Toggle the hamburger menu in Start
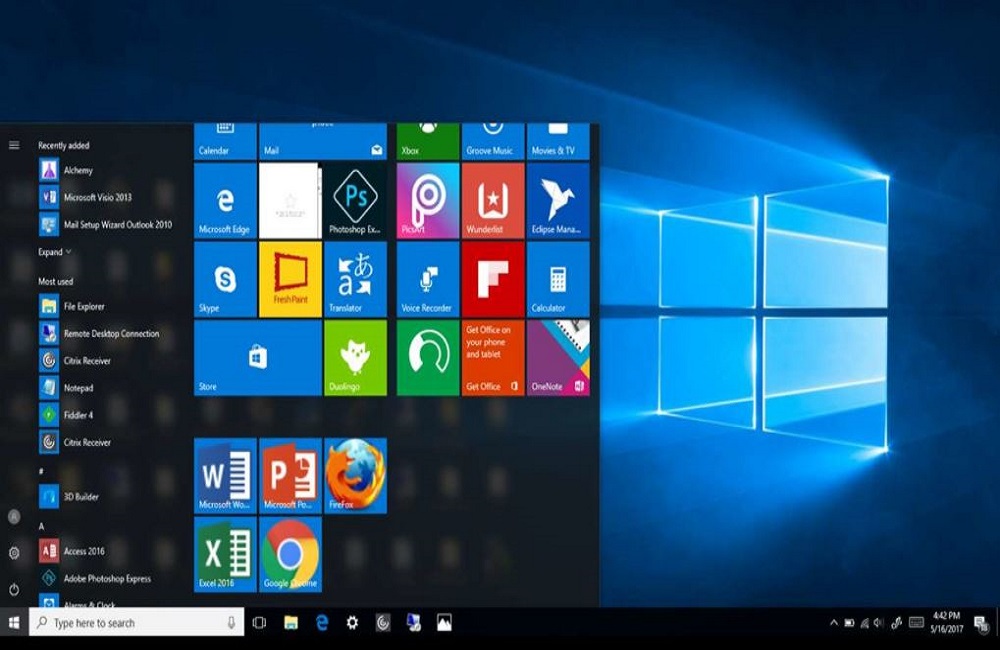1000x650 pixels. (x=14, y=145)
